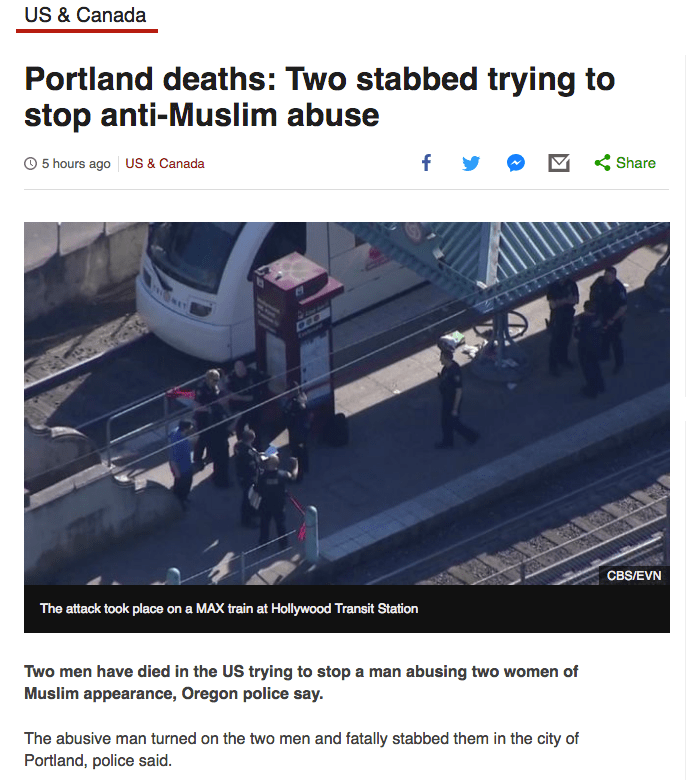Viewport: 686px width, 780px height.
Task: Share article on Facebook
Action: 426,163
